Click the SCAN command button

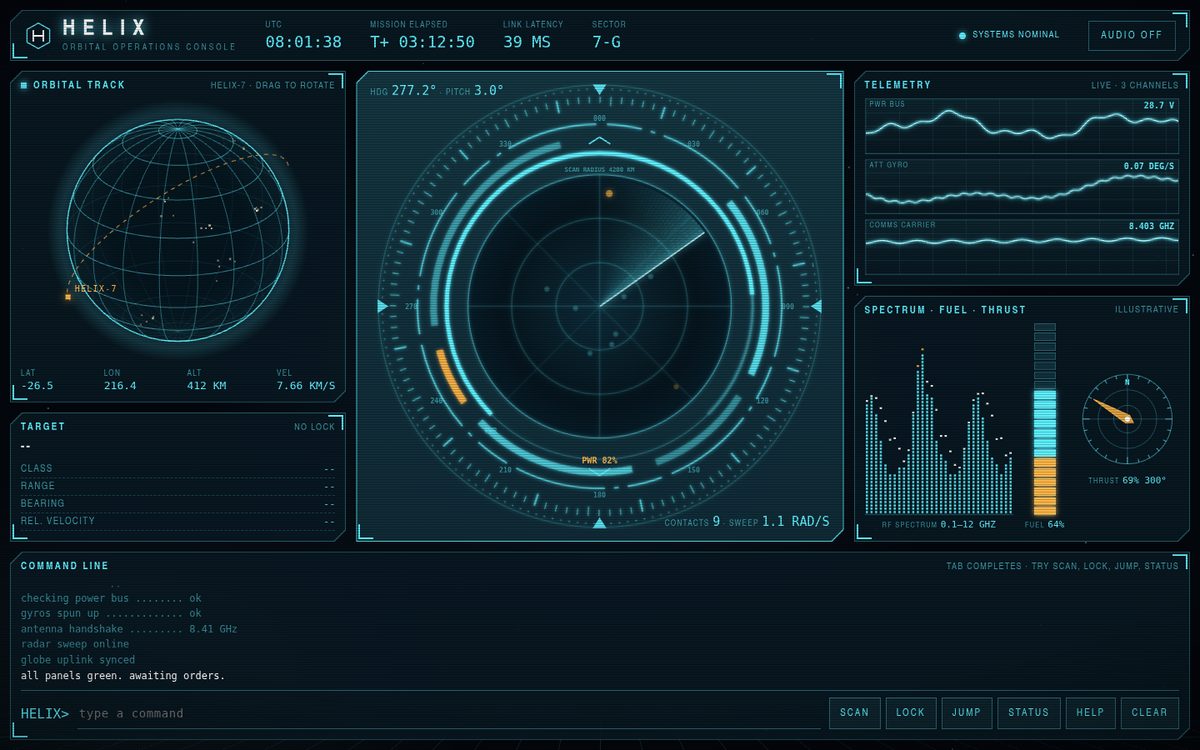click(x=854, y=713)
